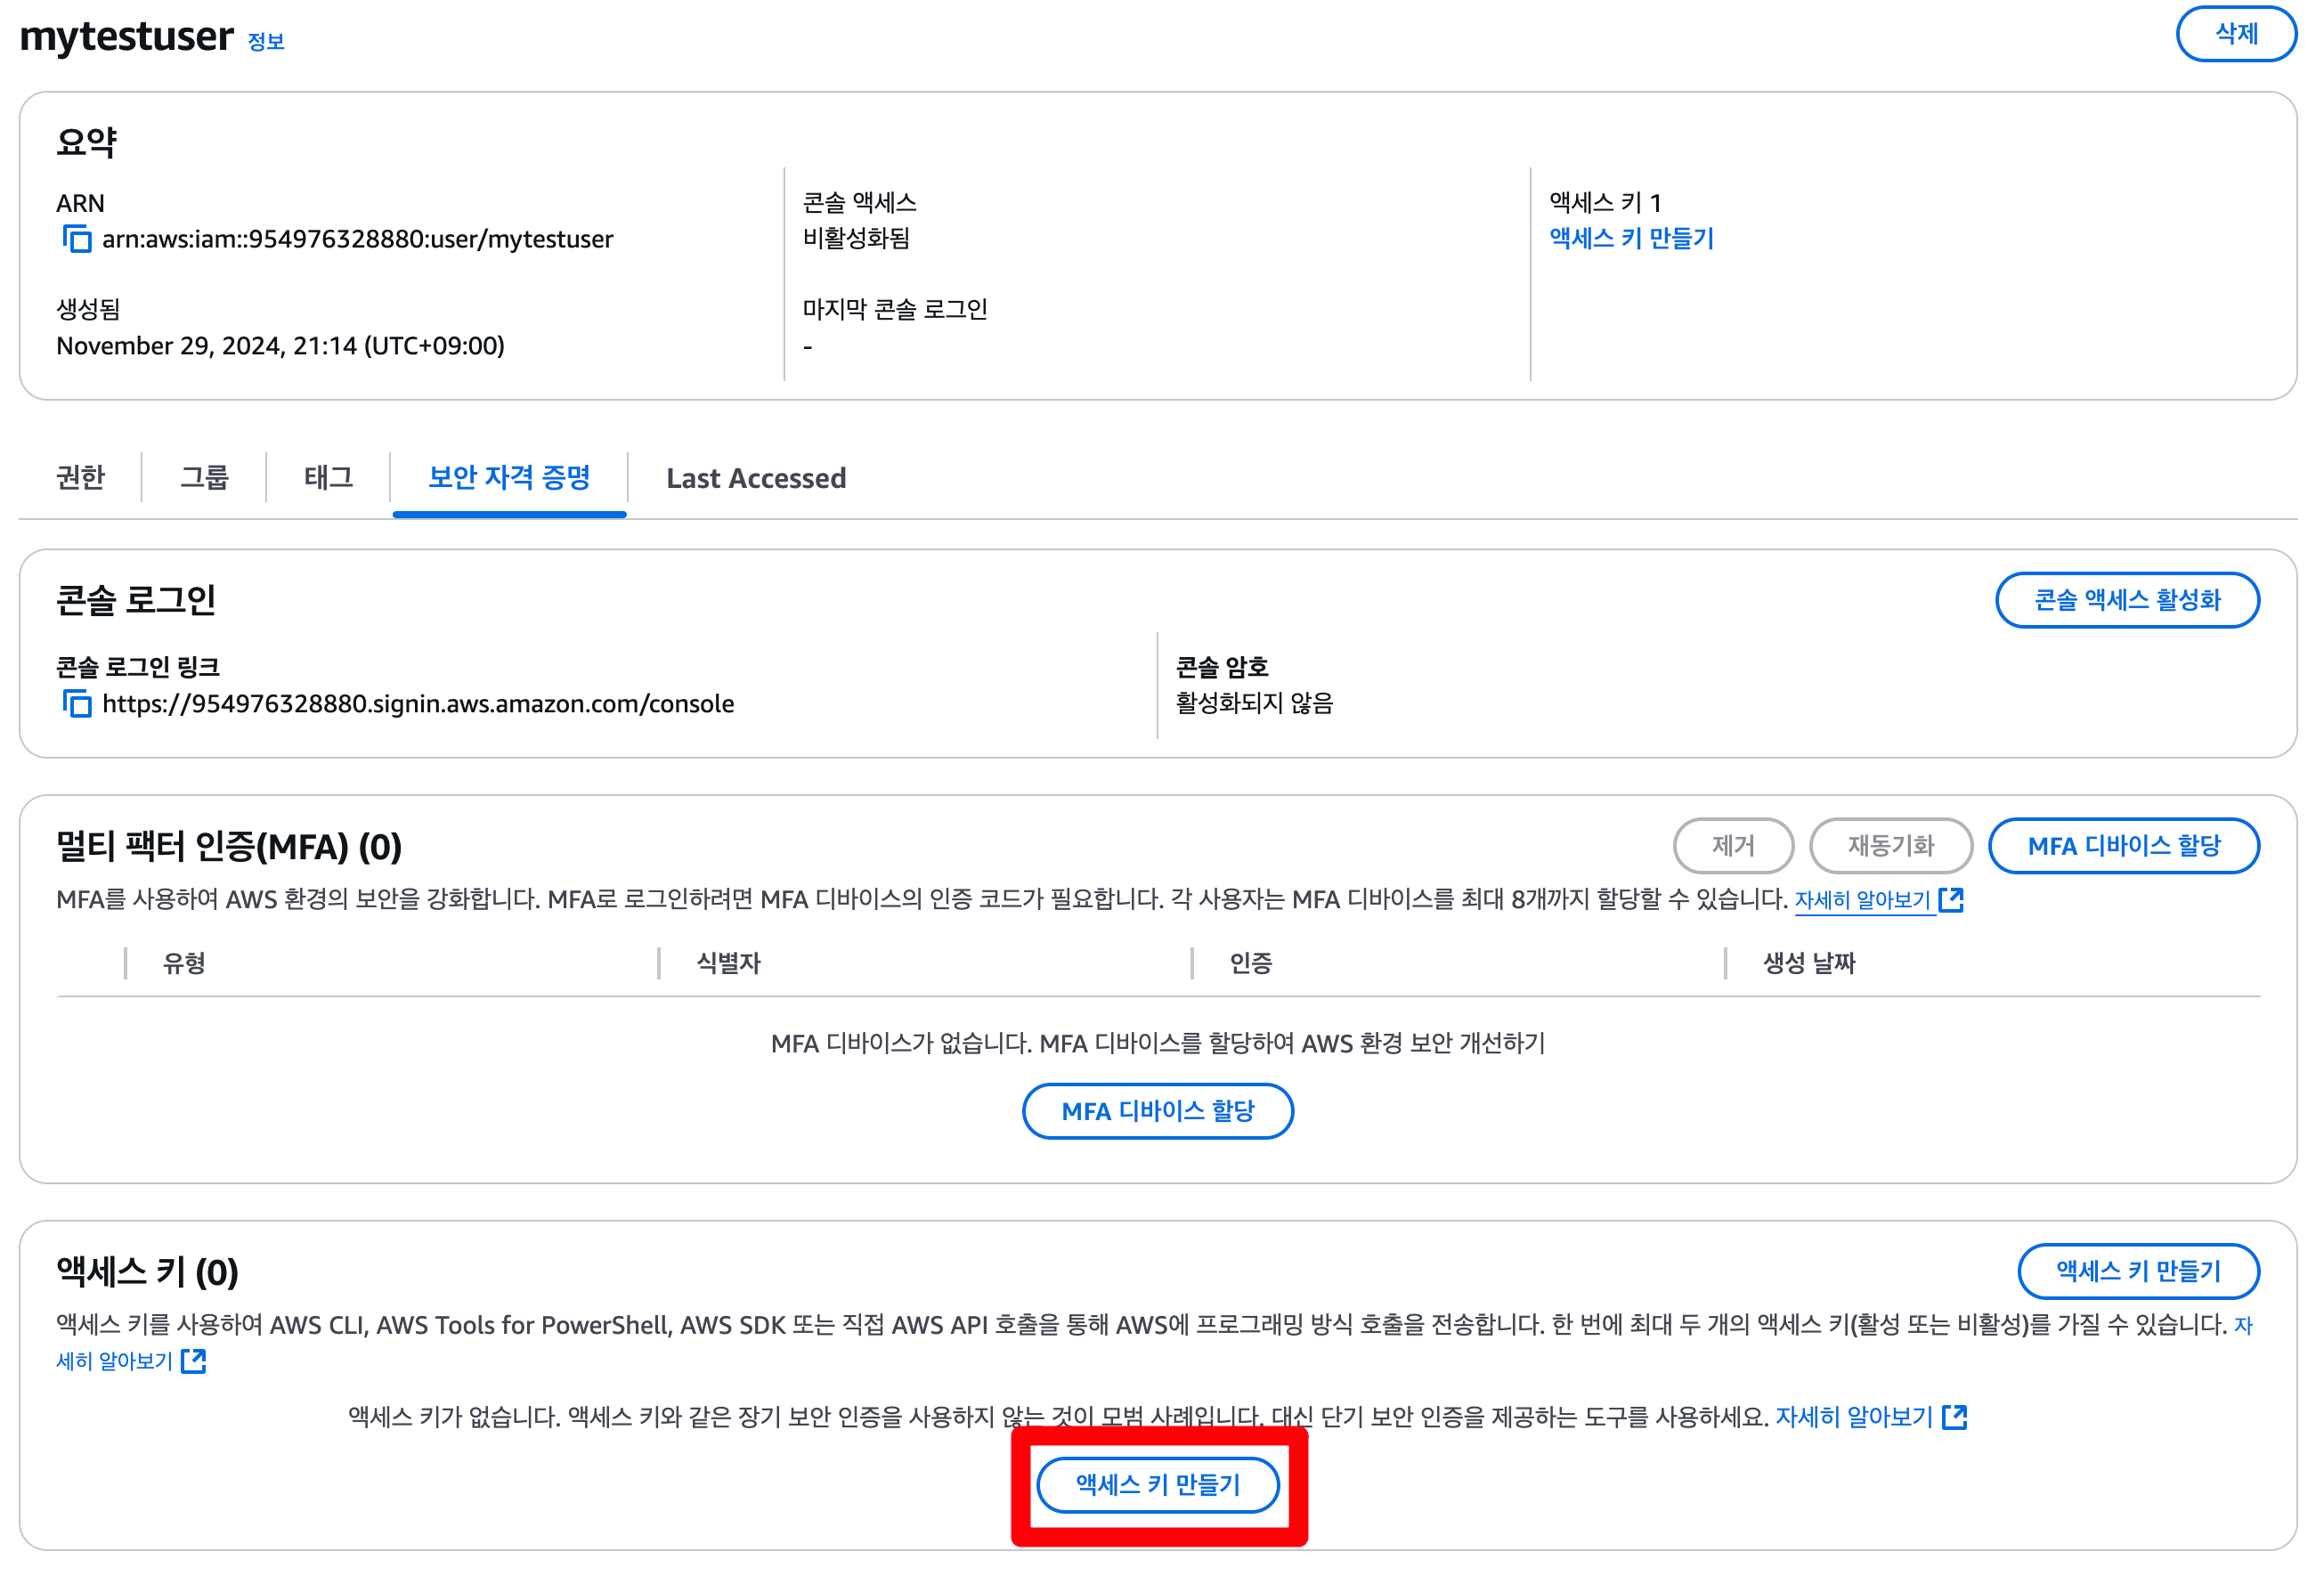Viewport: 2324px width, 1576px height.
Task: Click highlighted 액세스 키 만들기 button at bottom
Action: click(1157, 1485)
